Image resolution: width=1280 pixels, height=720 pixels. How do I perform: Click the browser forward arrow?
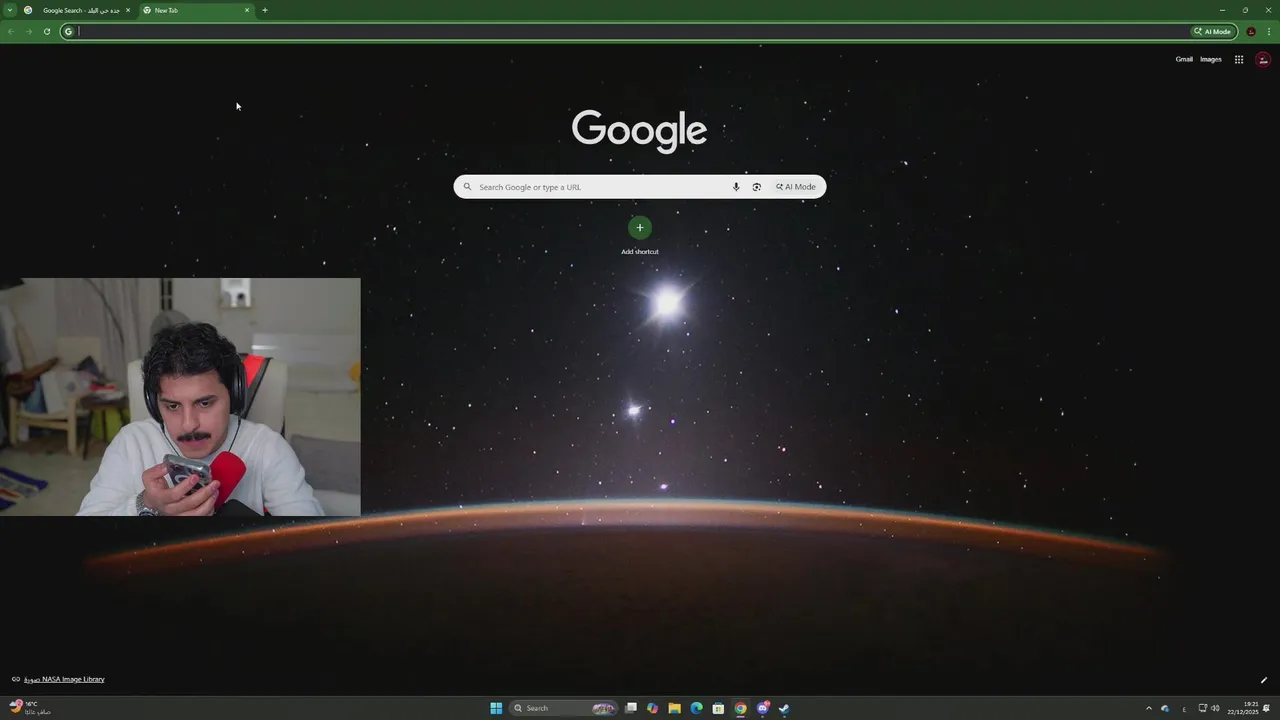click(28, 31)
